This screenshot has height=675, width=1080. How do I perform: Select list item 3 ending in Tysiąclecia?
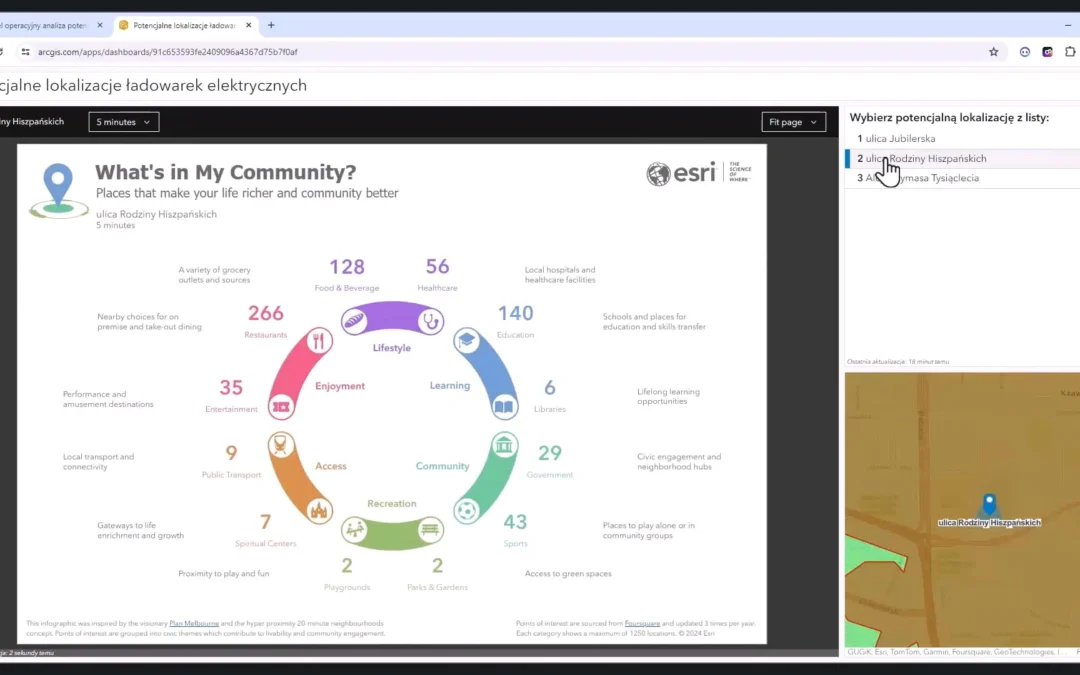pos(962,178)
